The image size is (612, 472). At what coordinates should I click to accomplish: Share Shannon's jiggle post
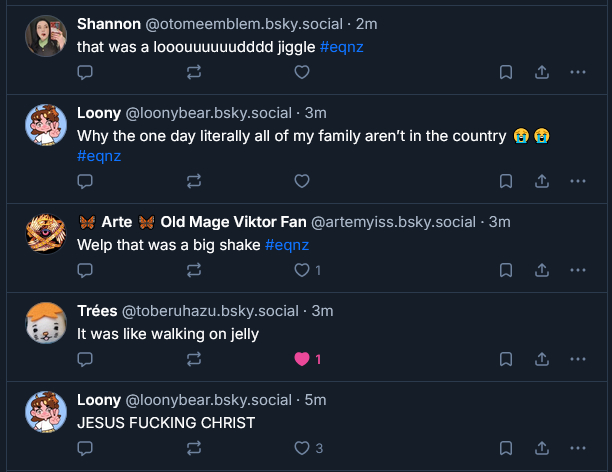pyautogui.click(x=541, y=72)
